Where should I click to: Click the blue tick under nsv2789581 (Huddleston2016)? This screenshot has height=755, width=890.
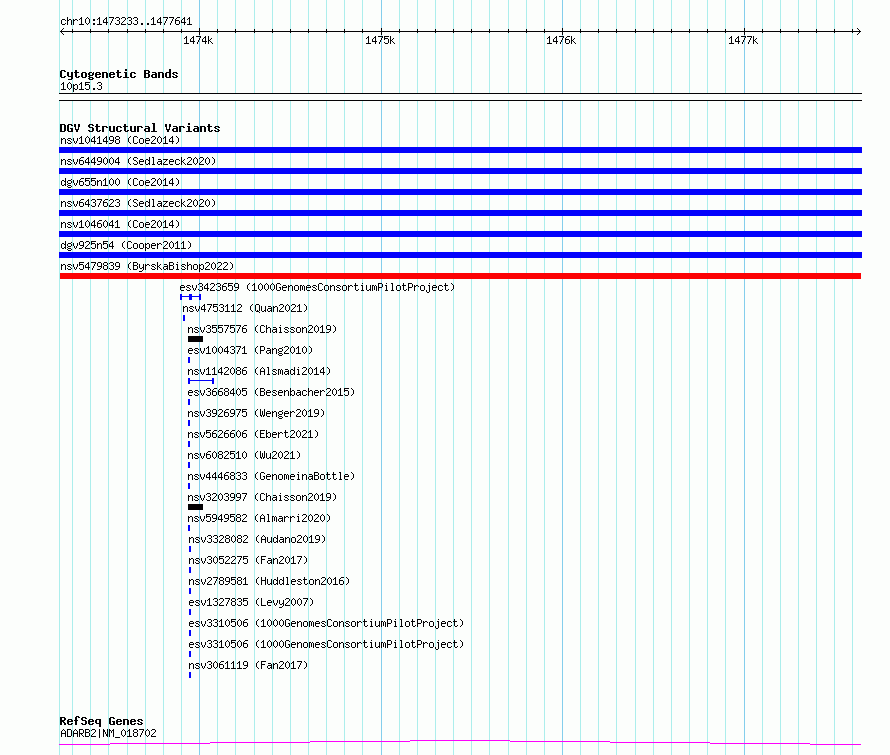pyautogui.click(x=190, y=591)
